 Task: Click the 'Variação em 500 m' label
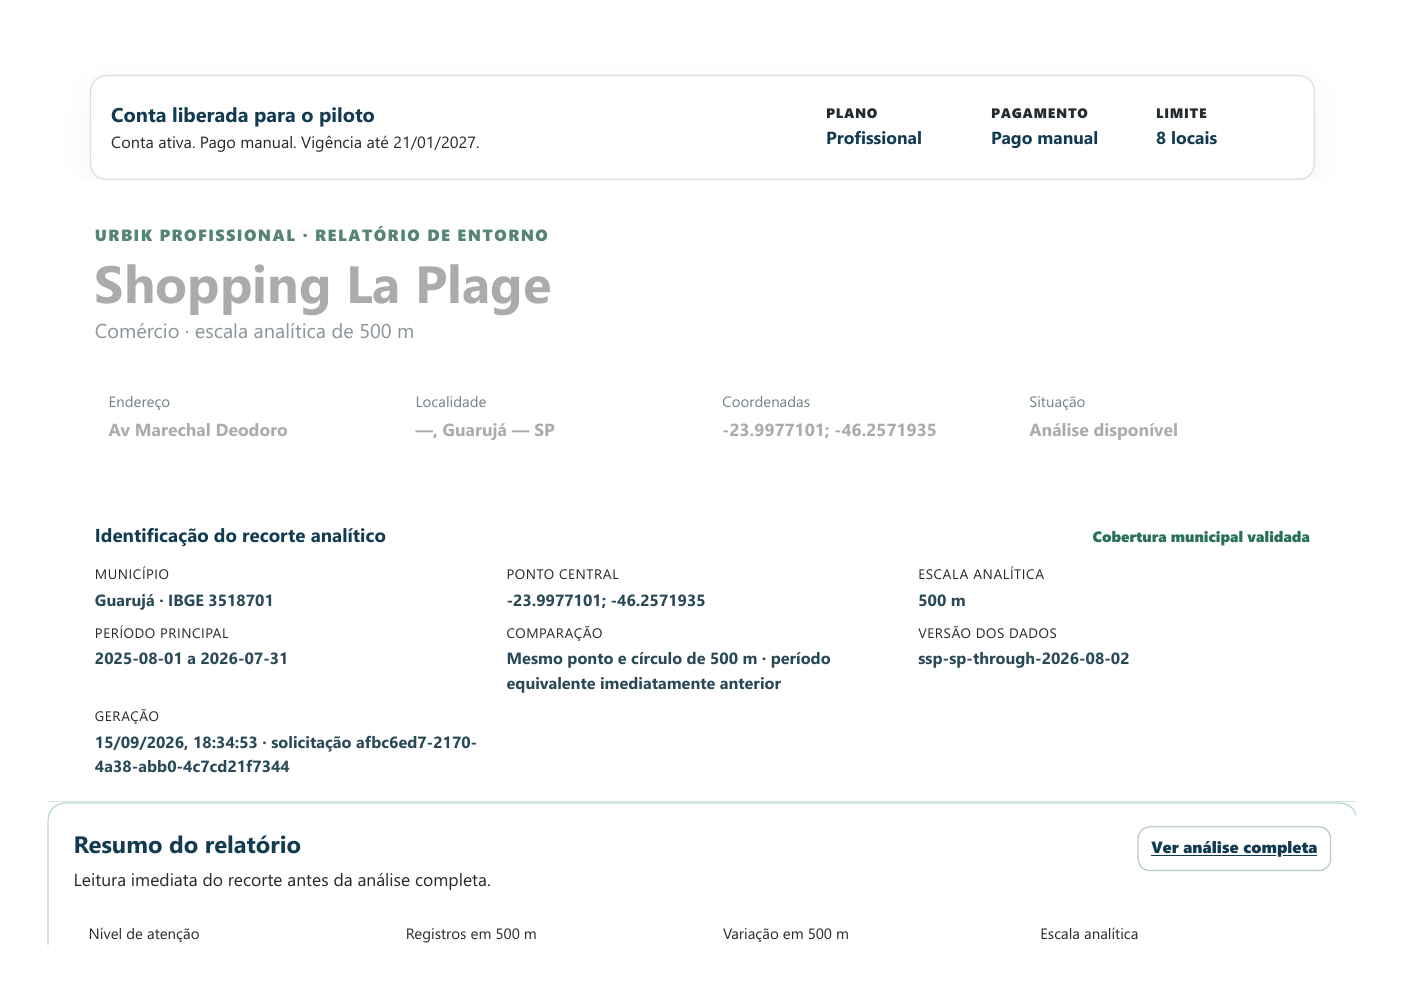786,934
